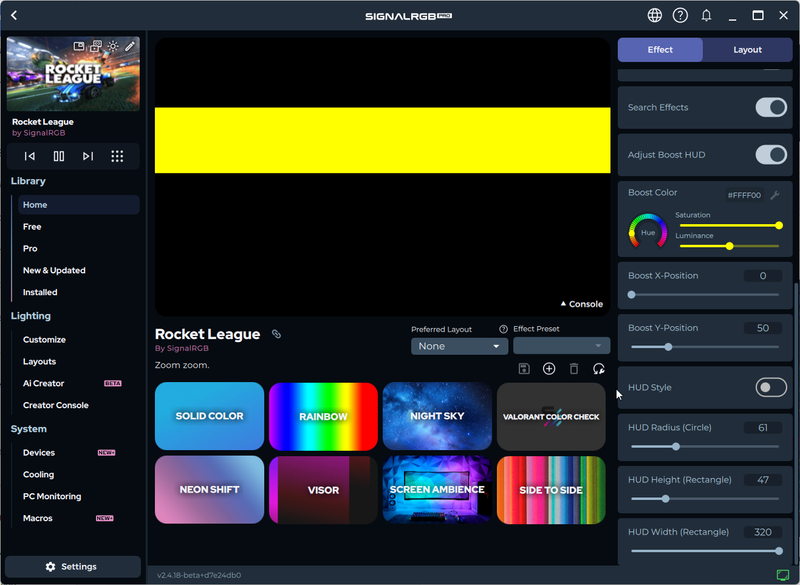Open Devices in the System section
800x585 pixels.
tap(39, 453)
